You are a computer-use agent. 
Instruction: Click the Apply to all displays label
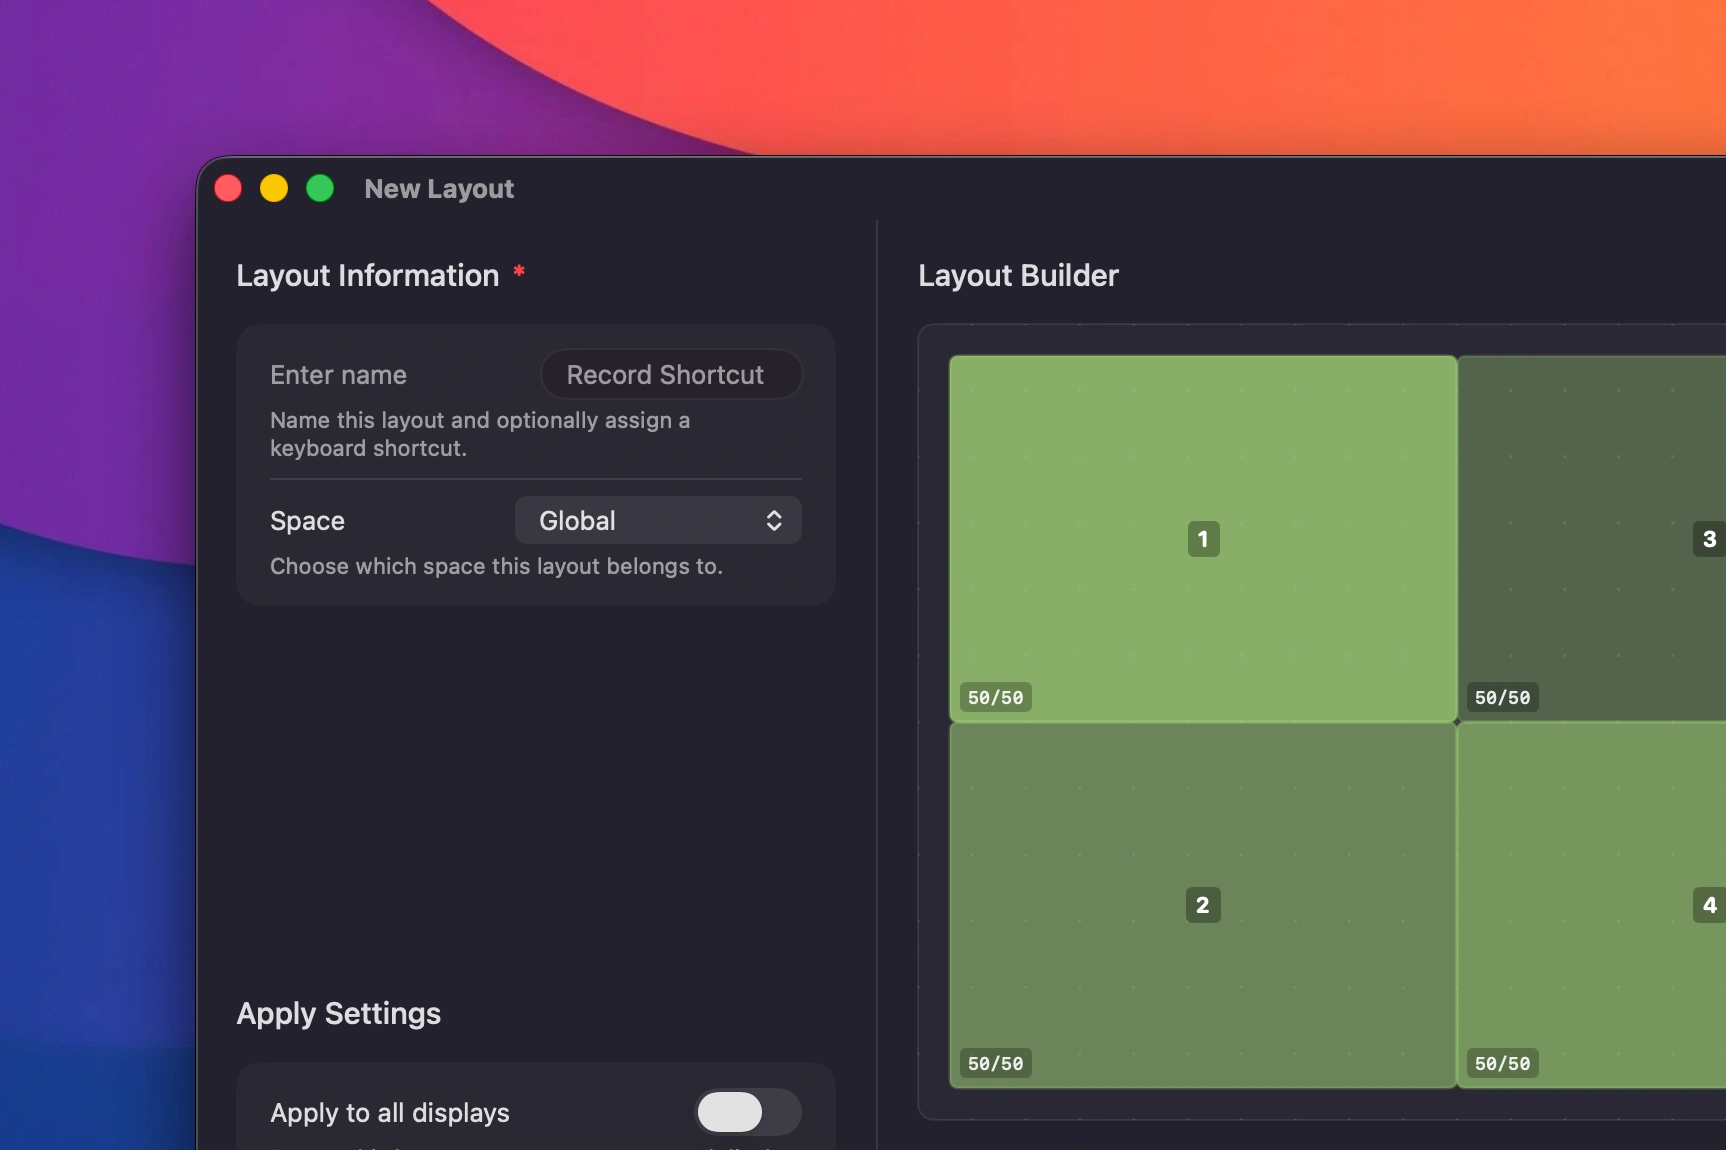(x=390, y=1113)
